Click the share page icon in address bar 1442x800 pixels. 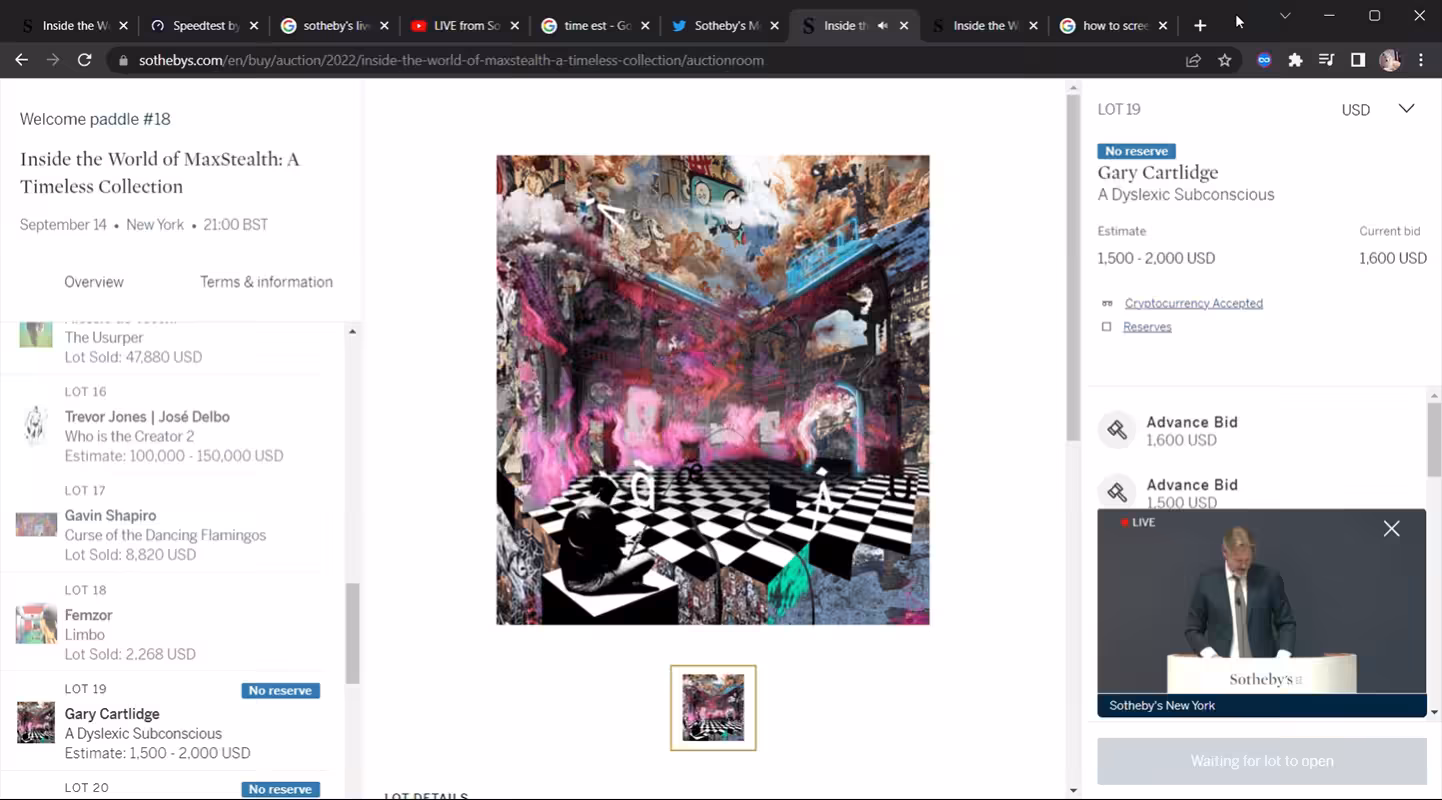point(1193,60)
